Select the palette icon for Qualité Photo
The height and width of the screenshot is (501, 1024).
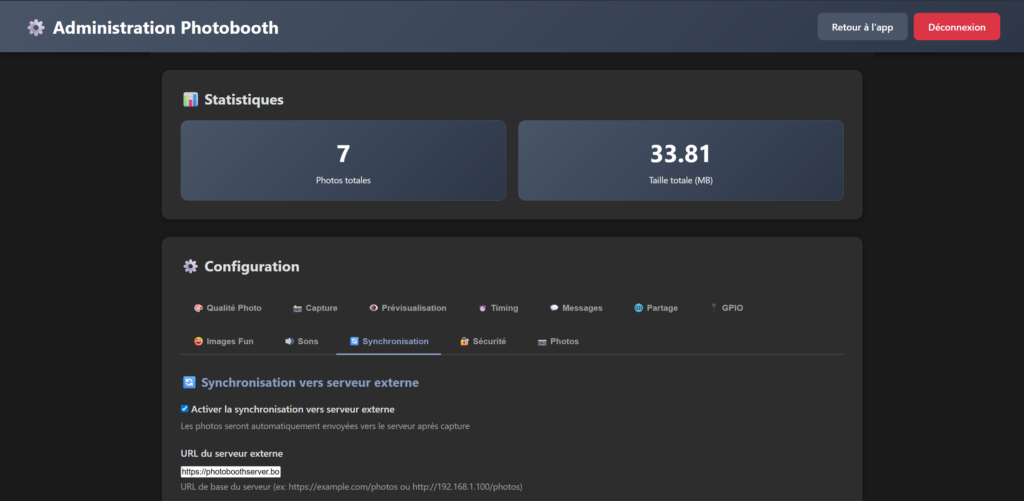click(x=198, y=308)
